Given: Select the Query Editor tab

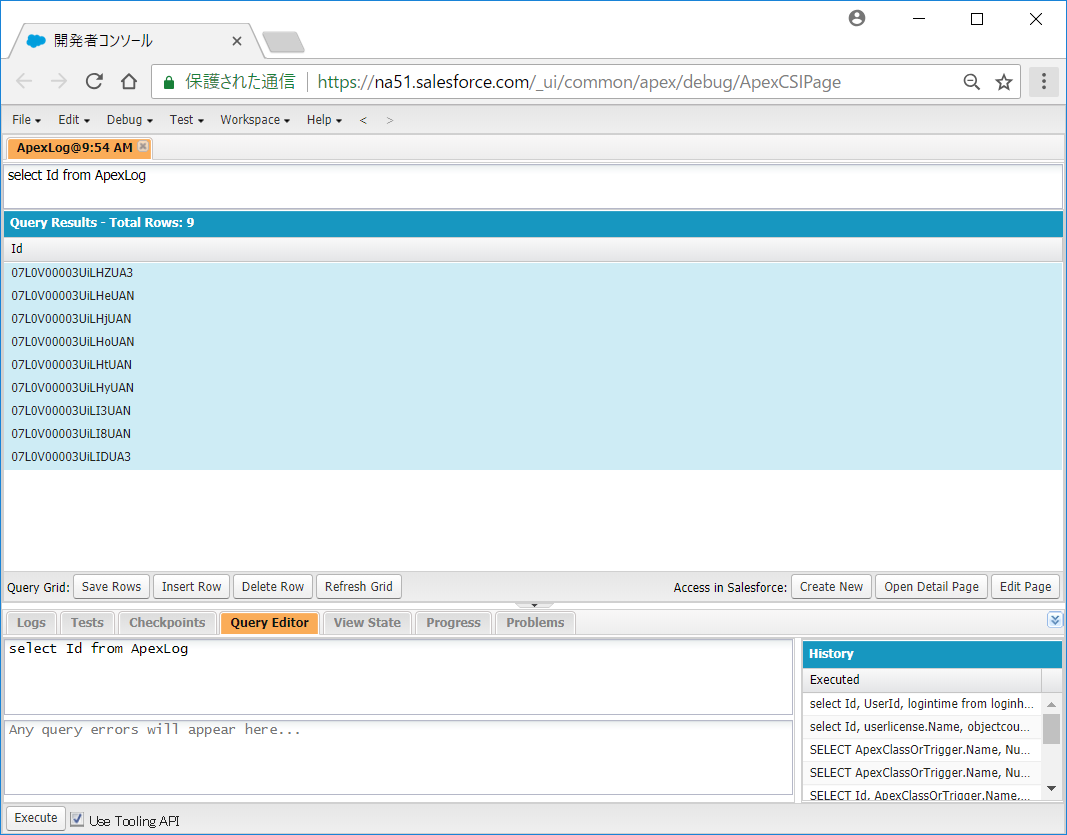Looking at the screenshot, I should 269,623.
